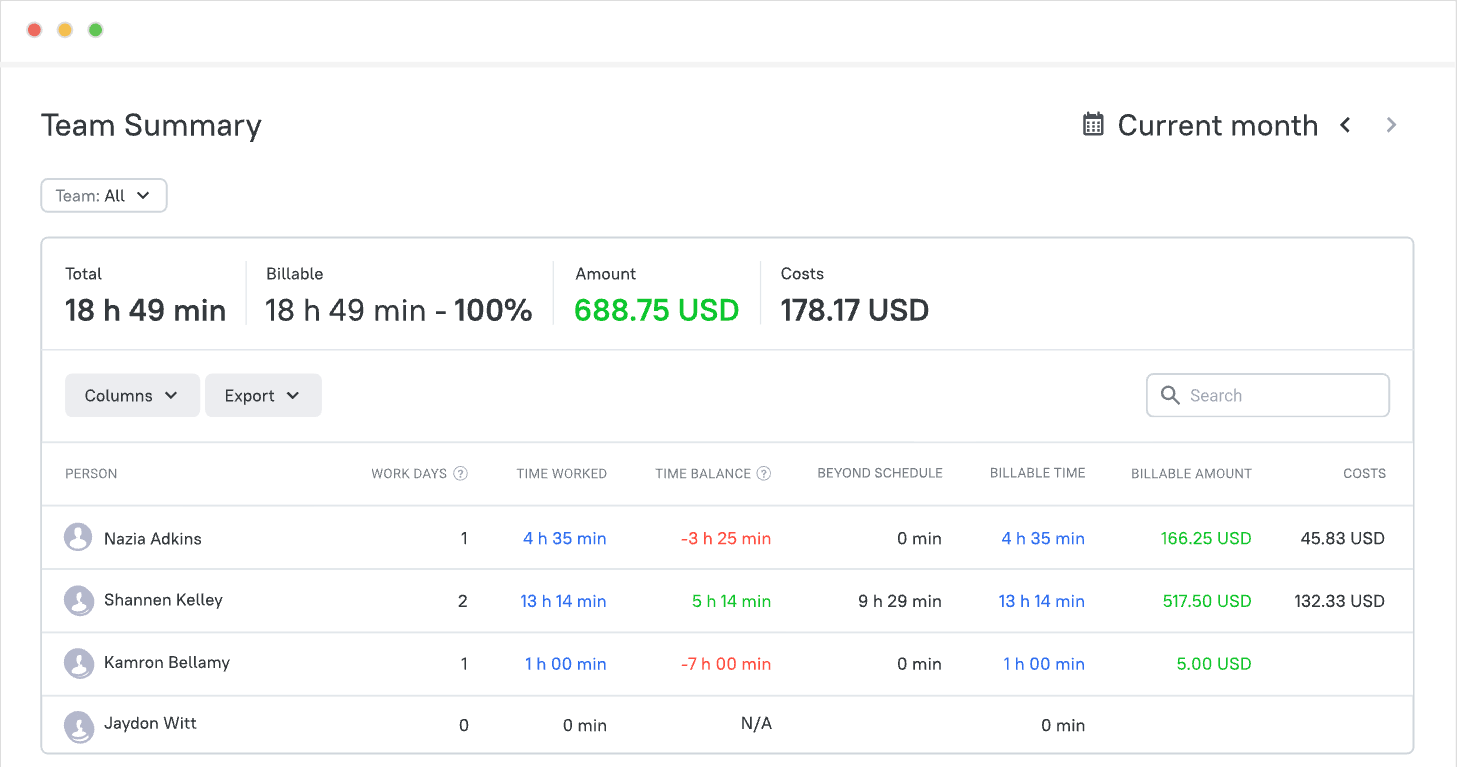This screenshot has height=767, width=1457.
Task: Click Jaydon Witt's avatar icon
Action: coord(79,725)
